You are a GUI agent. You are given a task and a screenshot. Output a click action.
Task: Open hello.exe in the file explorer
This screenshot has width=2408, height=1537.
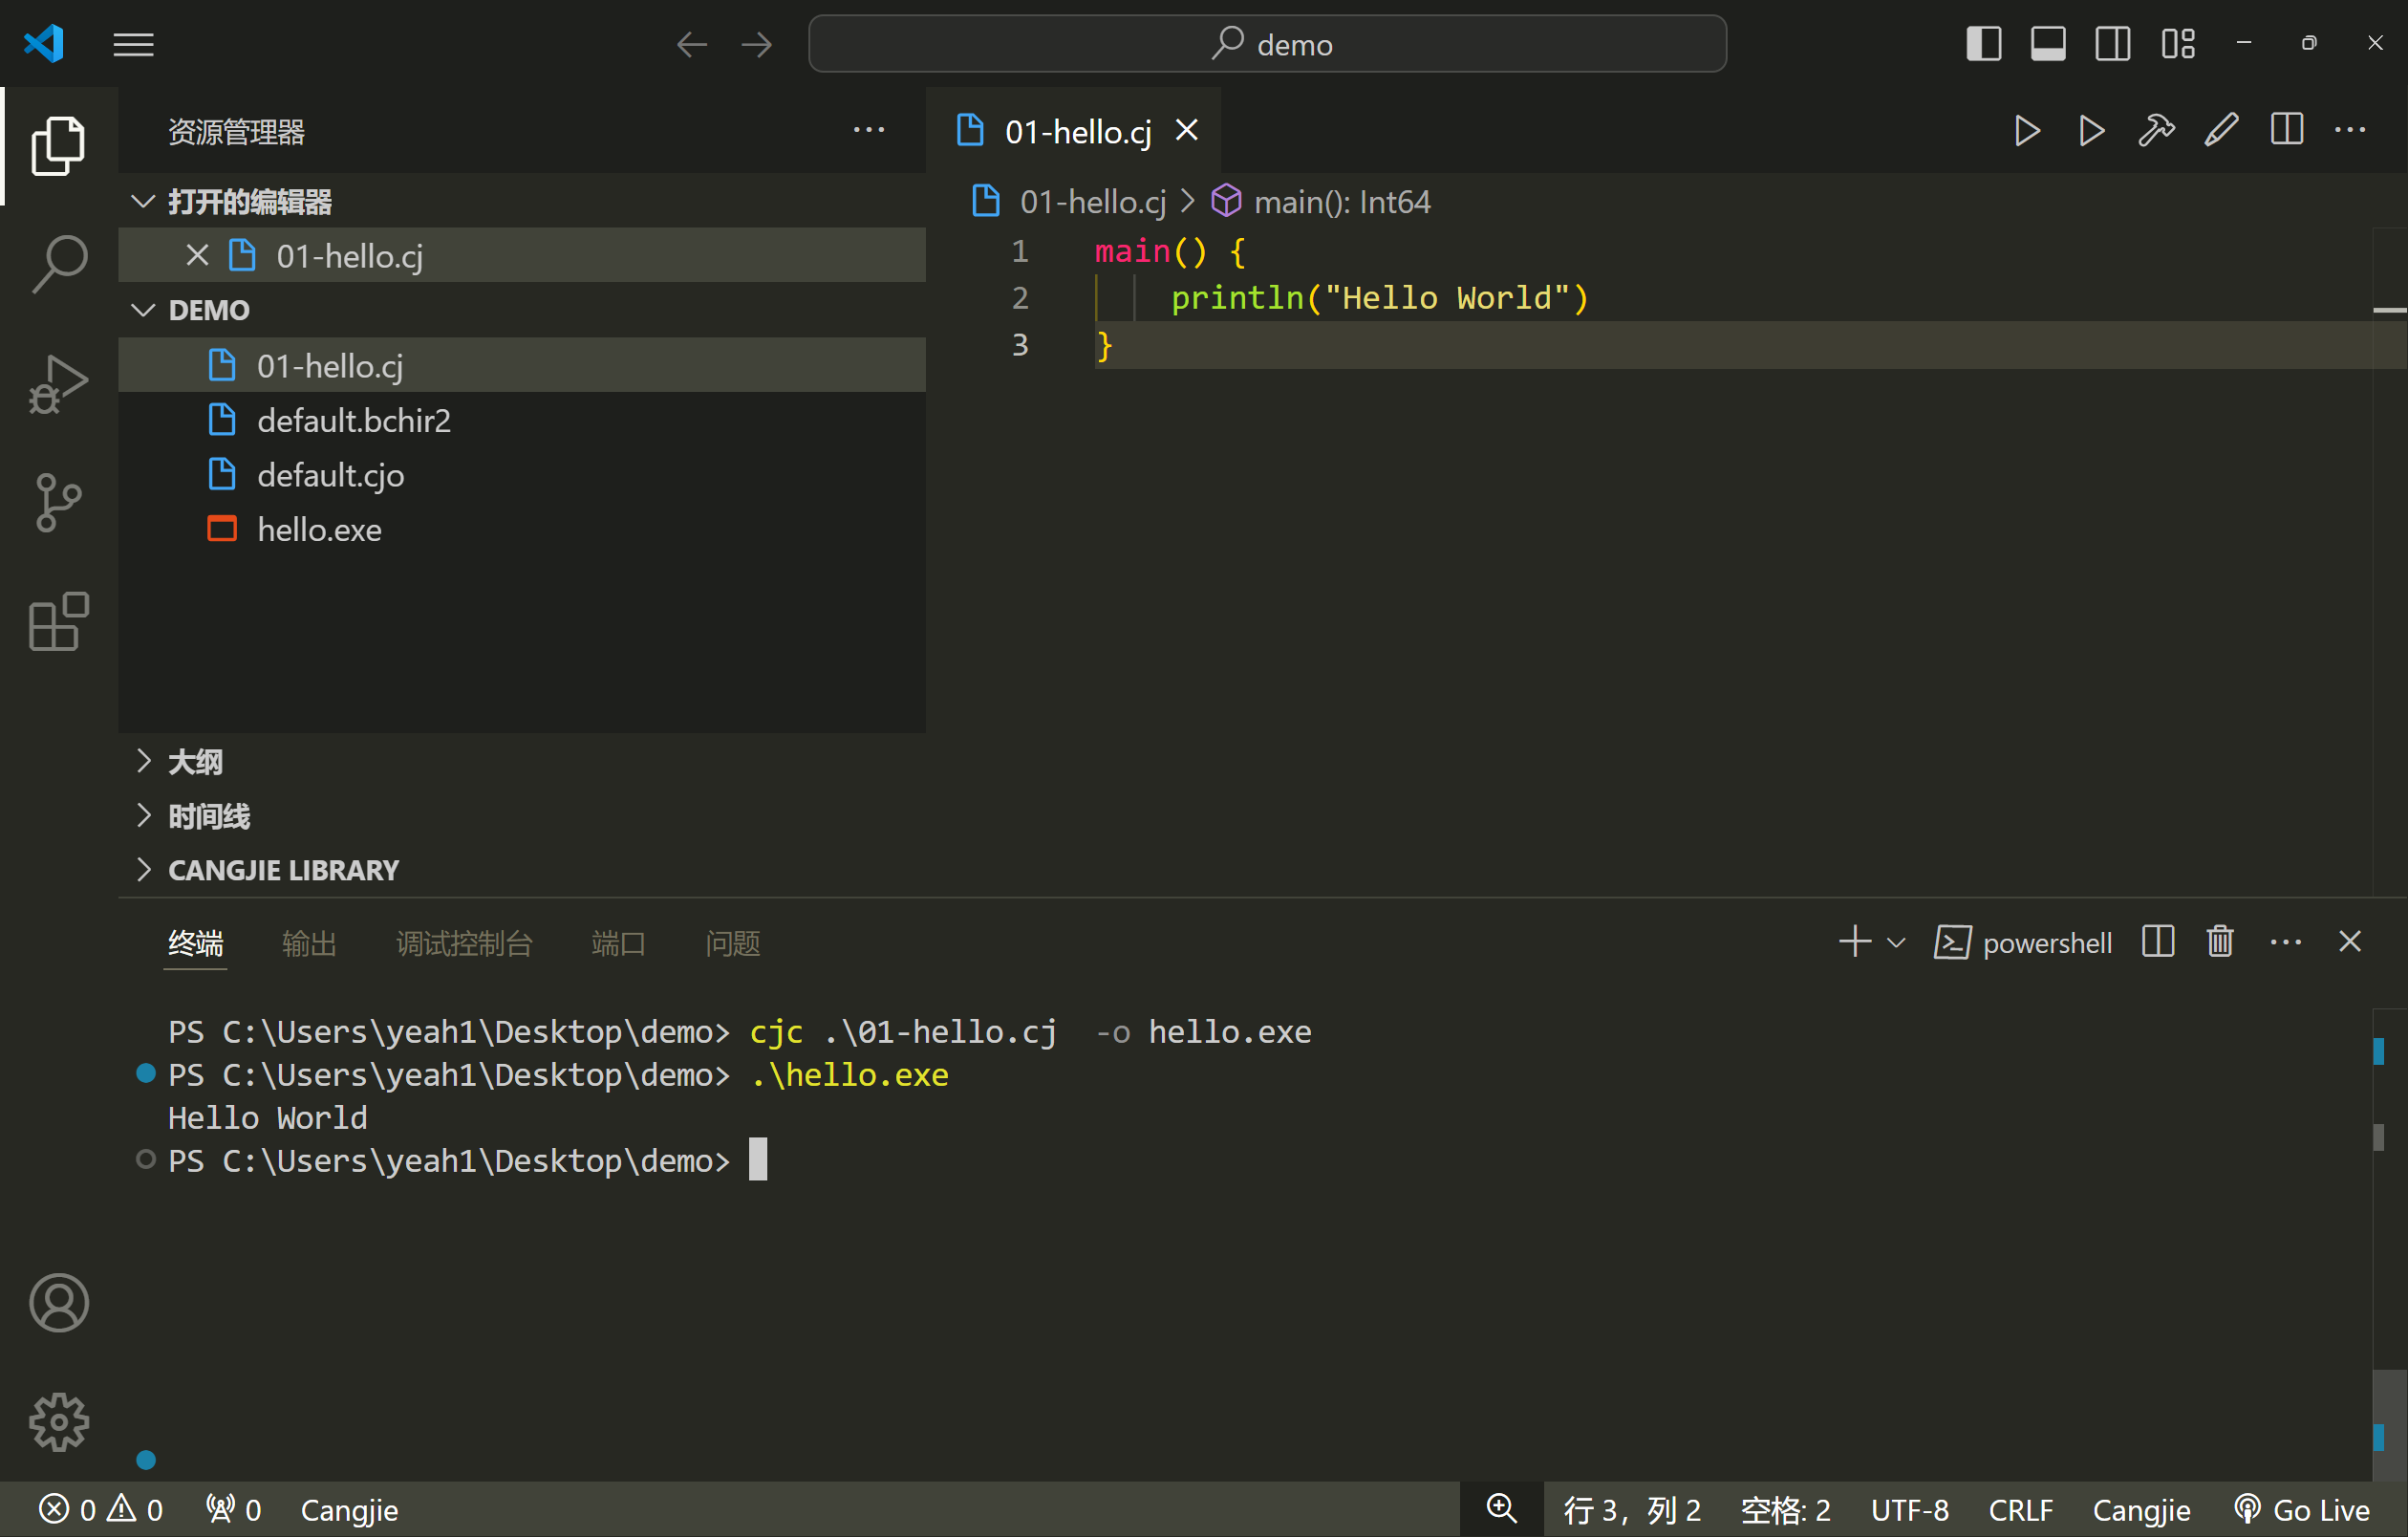[x=319, y=530]
